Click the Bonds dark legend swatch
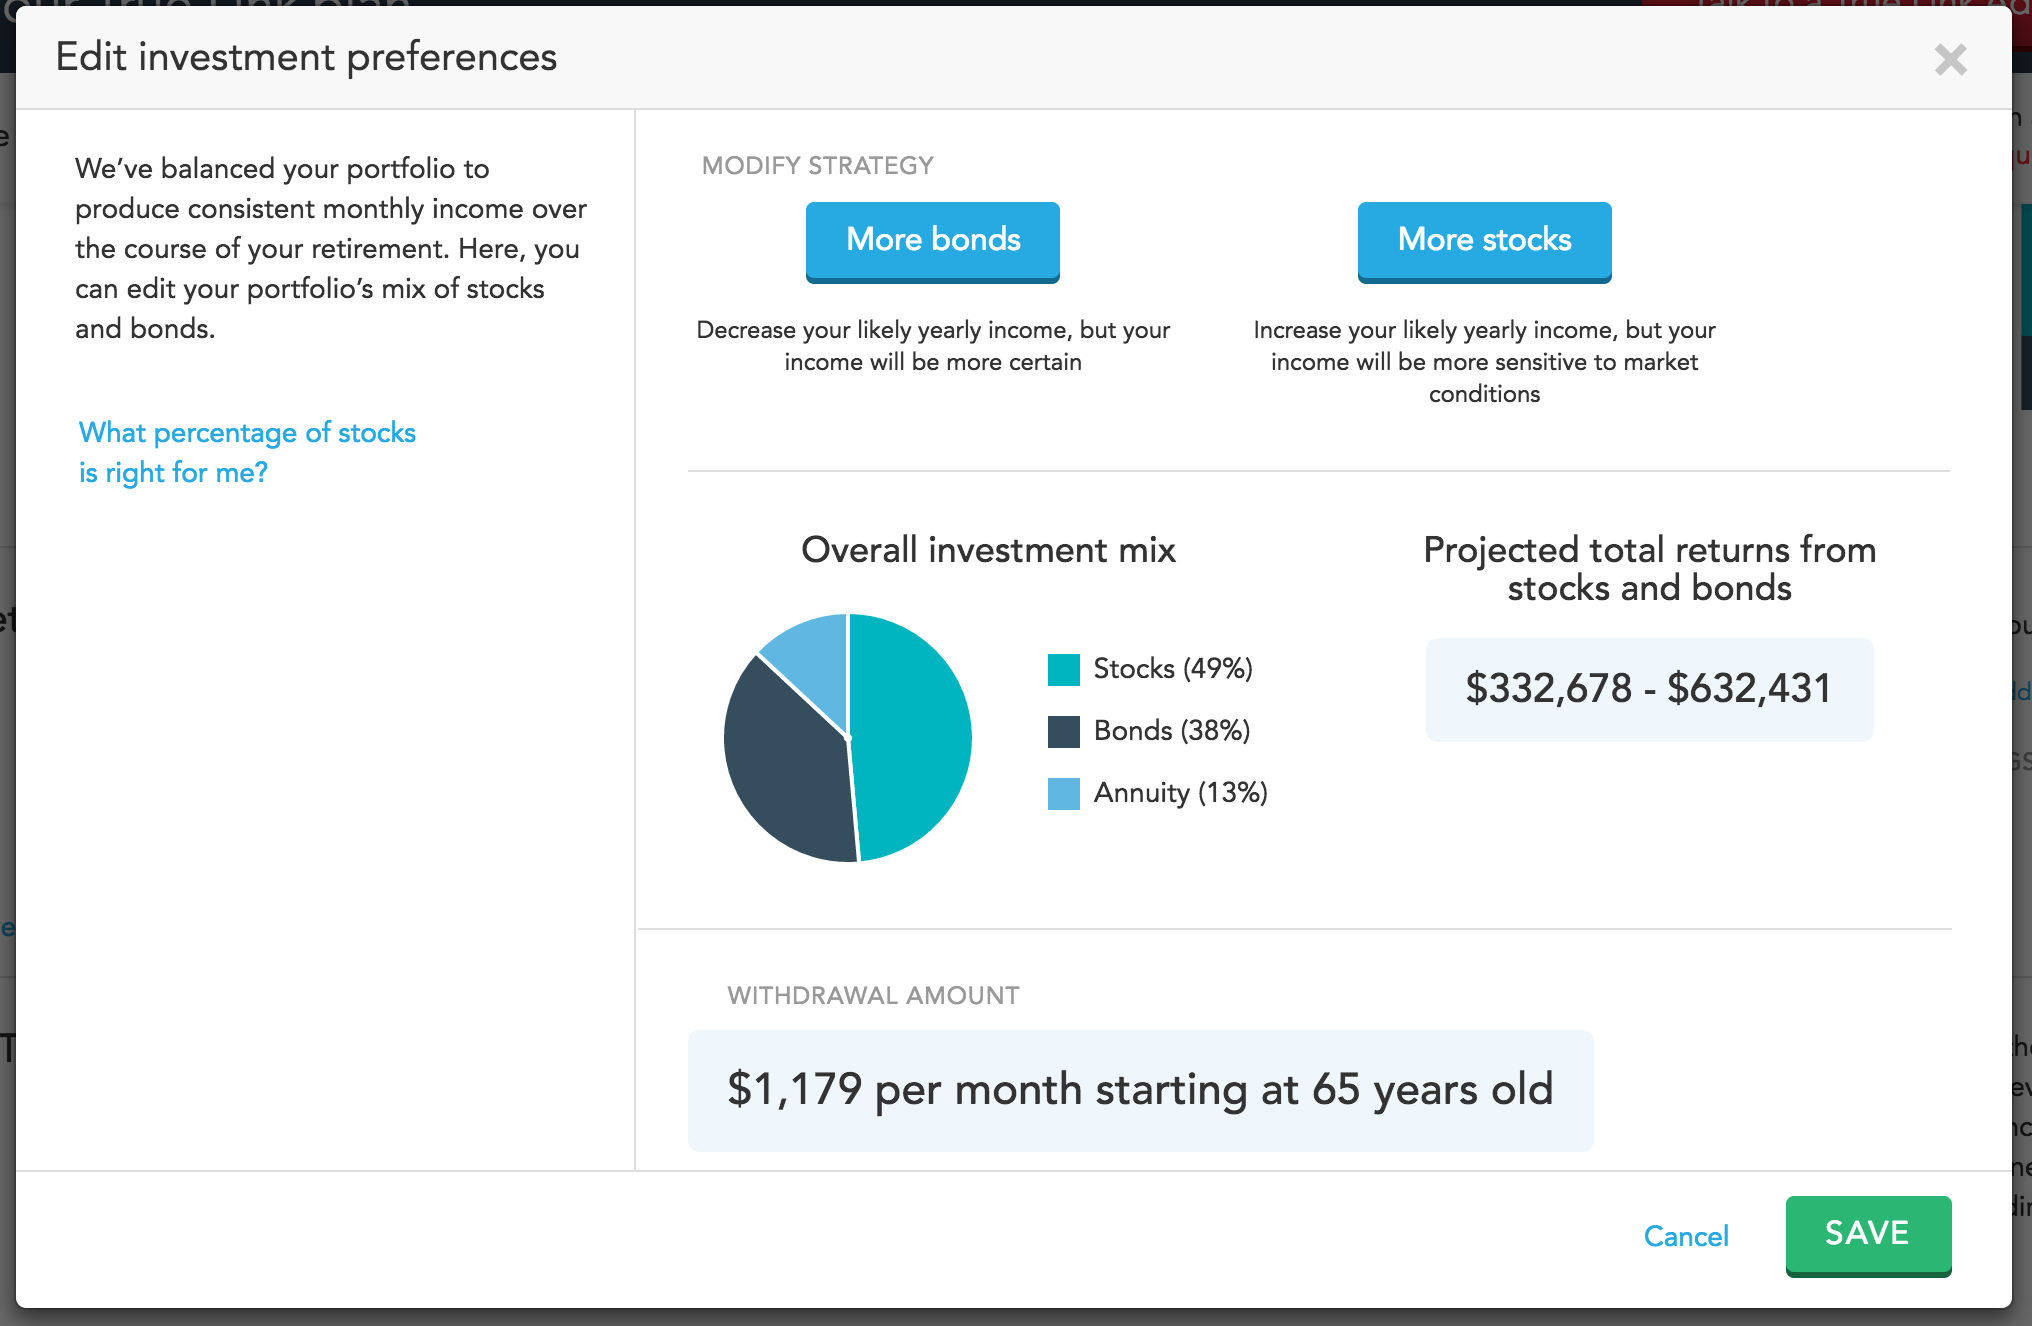Viewport: 2032px width, 1326px height. 1063,731
